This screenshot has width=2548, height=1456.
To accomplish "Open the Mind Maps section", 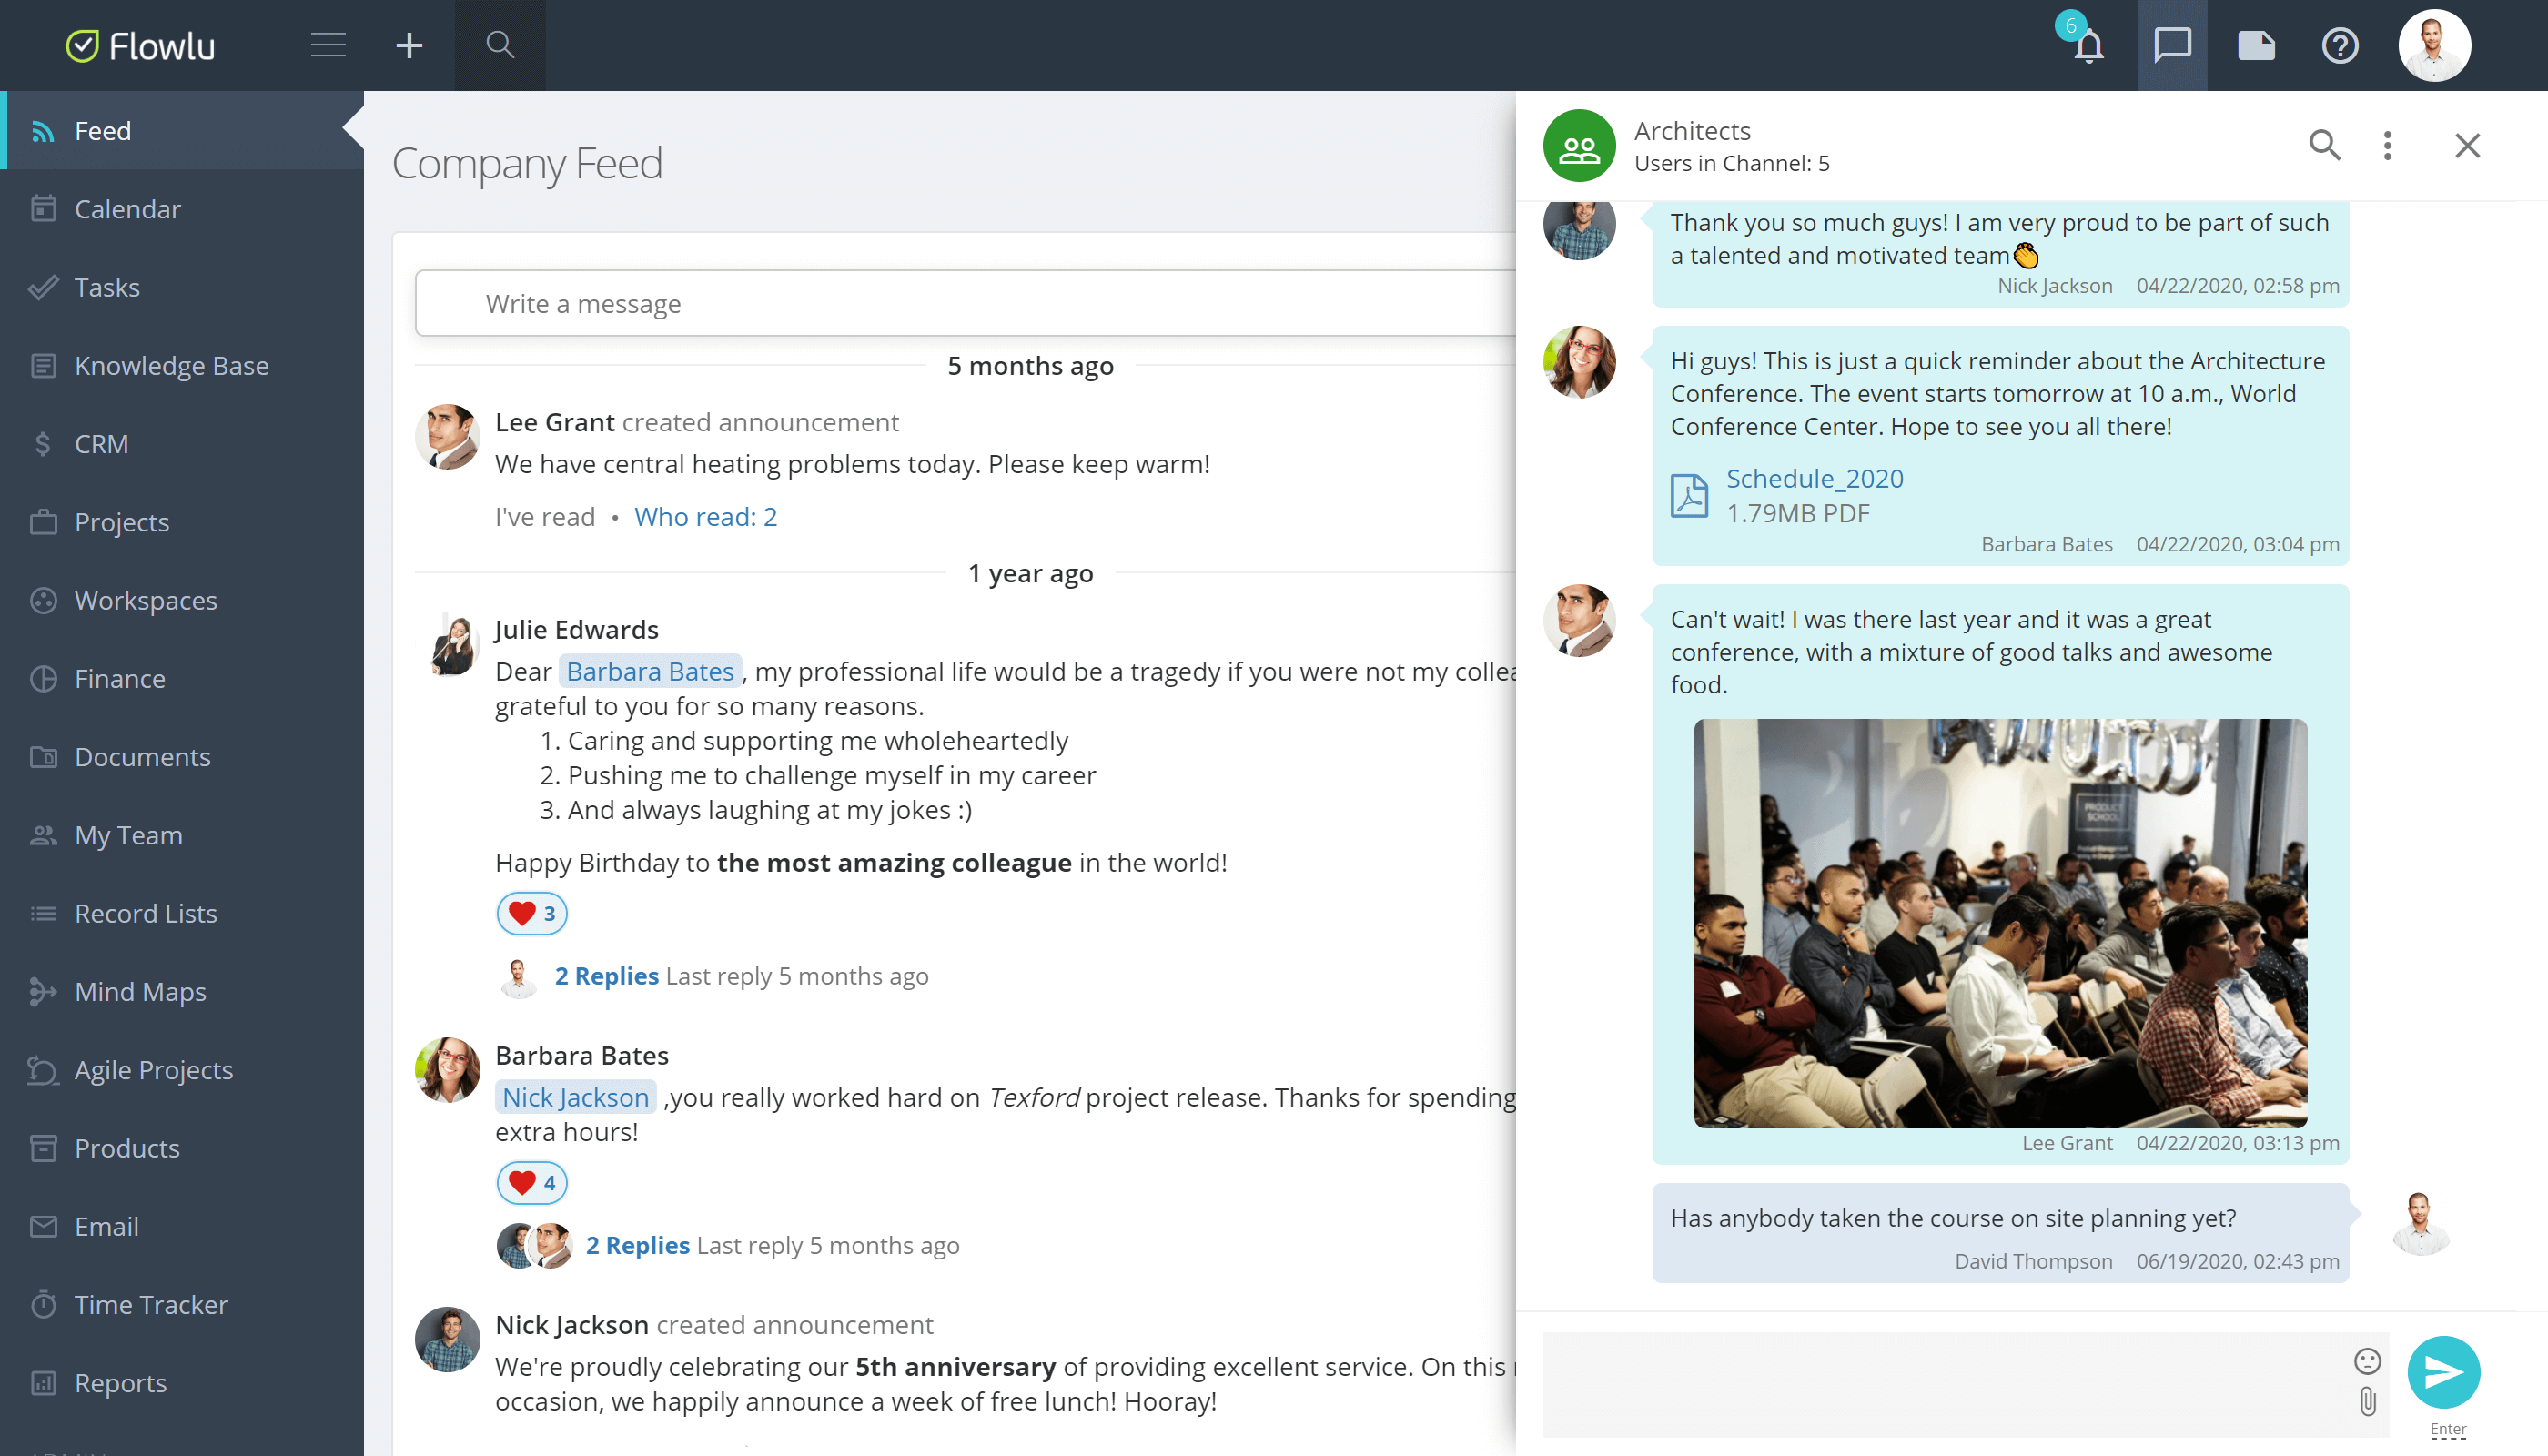I will (x=140, y=991).
